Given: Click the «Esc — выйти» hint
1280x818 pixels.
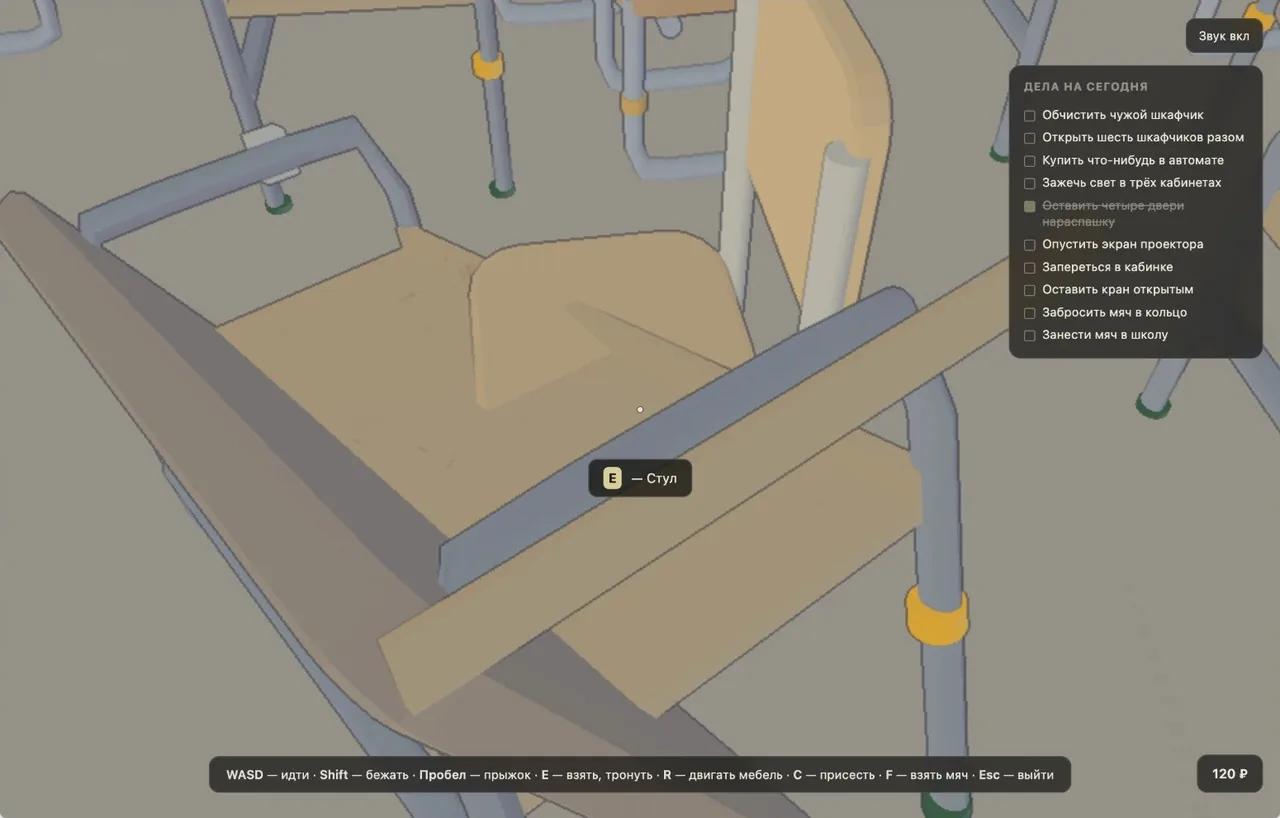Looking at the screenshot, I should pos(1016,775).
